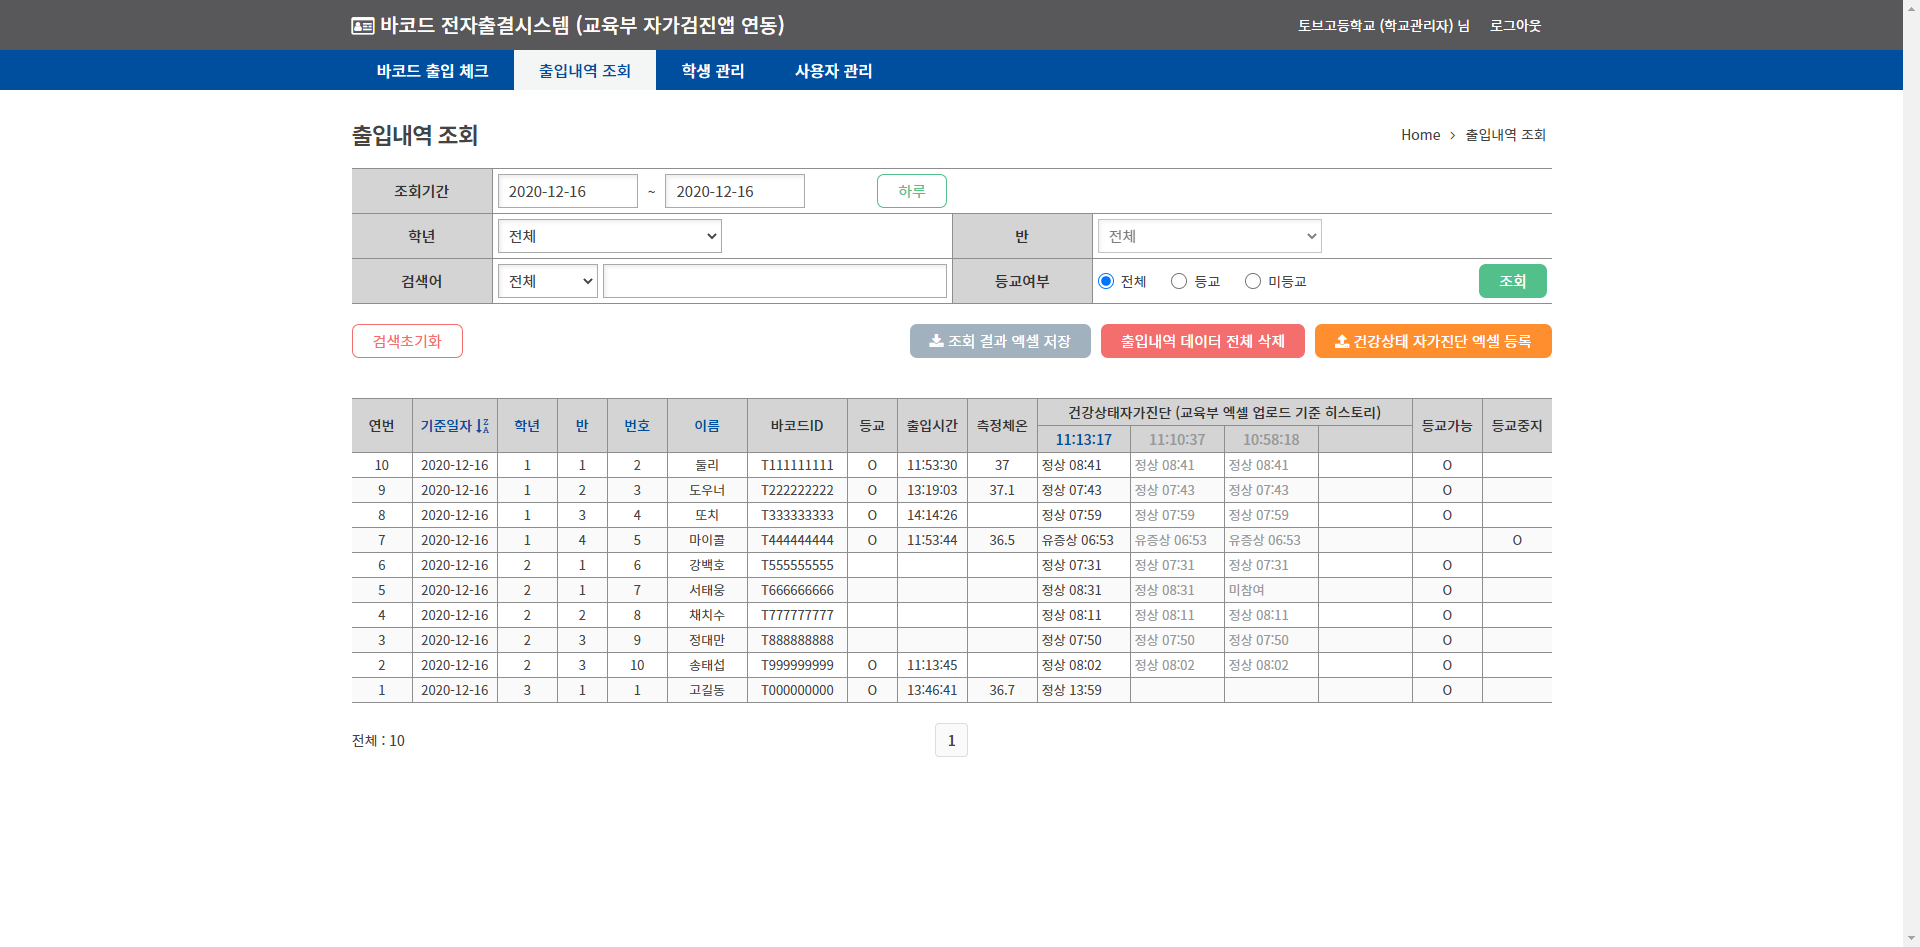Image resolution: width=1920 pixels, height=947 pixels.
Task: Delete all data with 출입내역 데이터 전체 삭제
Action: coord(1202,341)
